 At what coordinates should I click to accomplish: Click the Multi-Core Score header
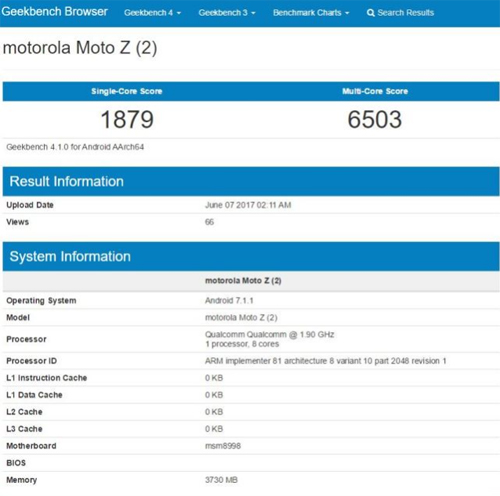pos(375,91)
